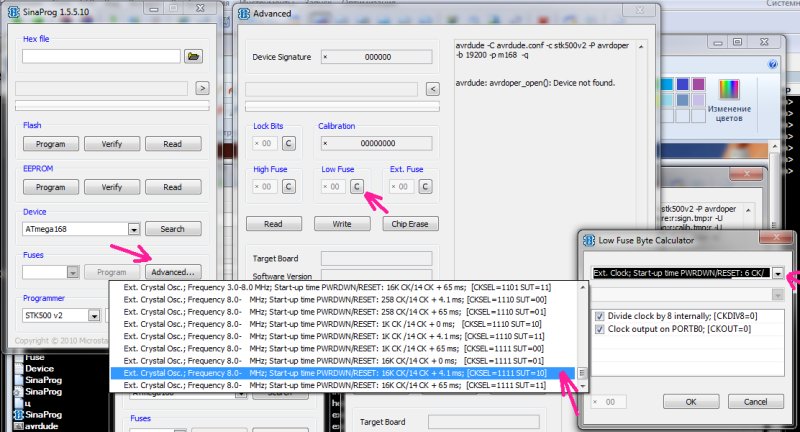Image resolution: width=800 pixels, height=432 pixels.
Task: Select option CKSEL=1111 SUT=11
Action: click(343, 385)
